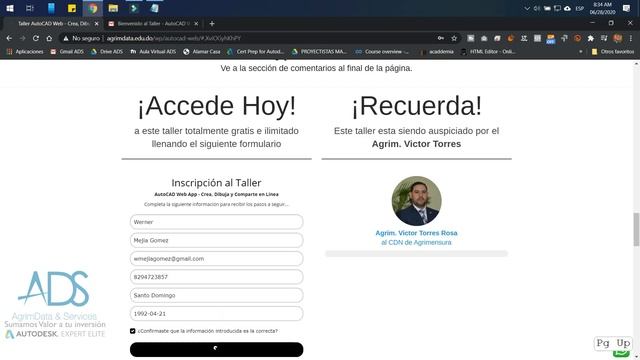Edit the phone number field '8294723857'

coord(216,277)
